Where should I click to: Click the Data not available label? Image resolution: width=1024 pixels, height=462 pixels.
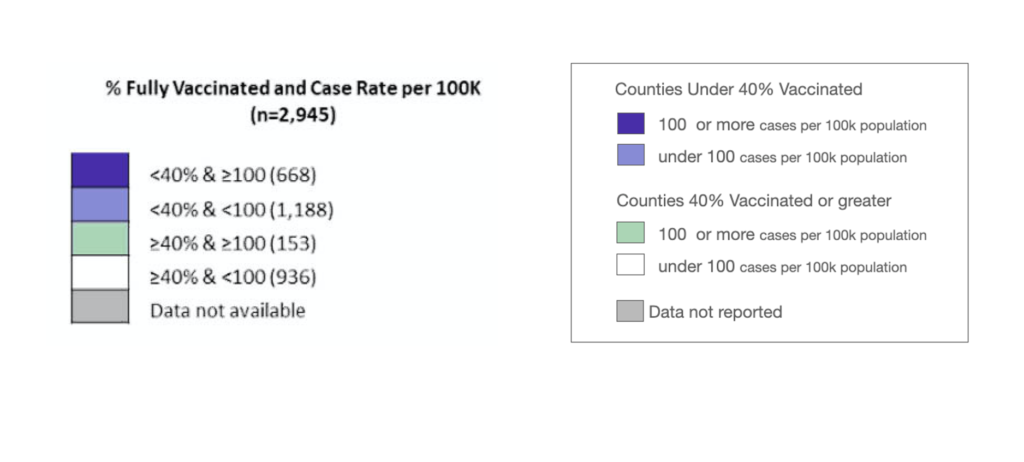click(227, 310)
